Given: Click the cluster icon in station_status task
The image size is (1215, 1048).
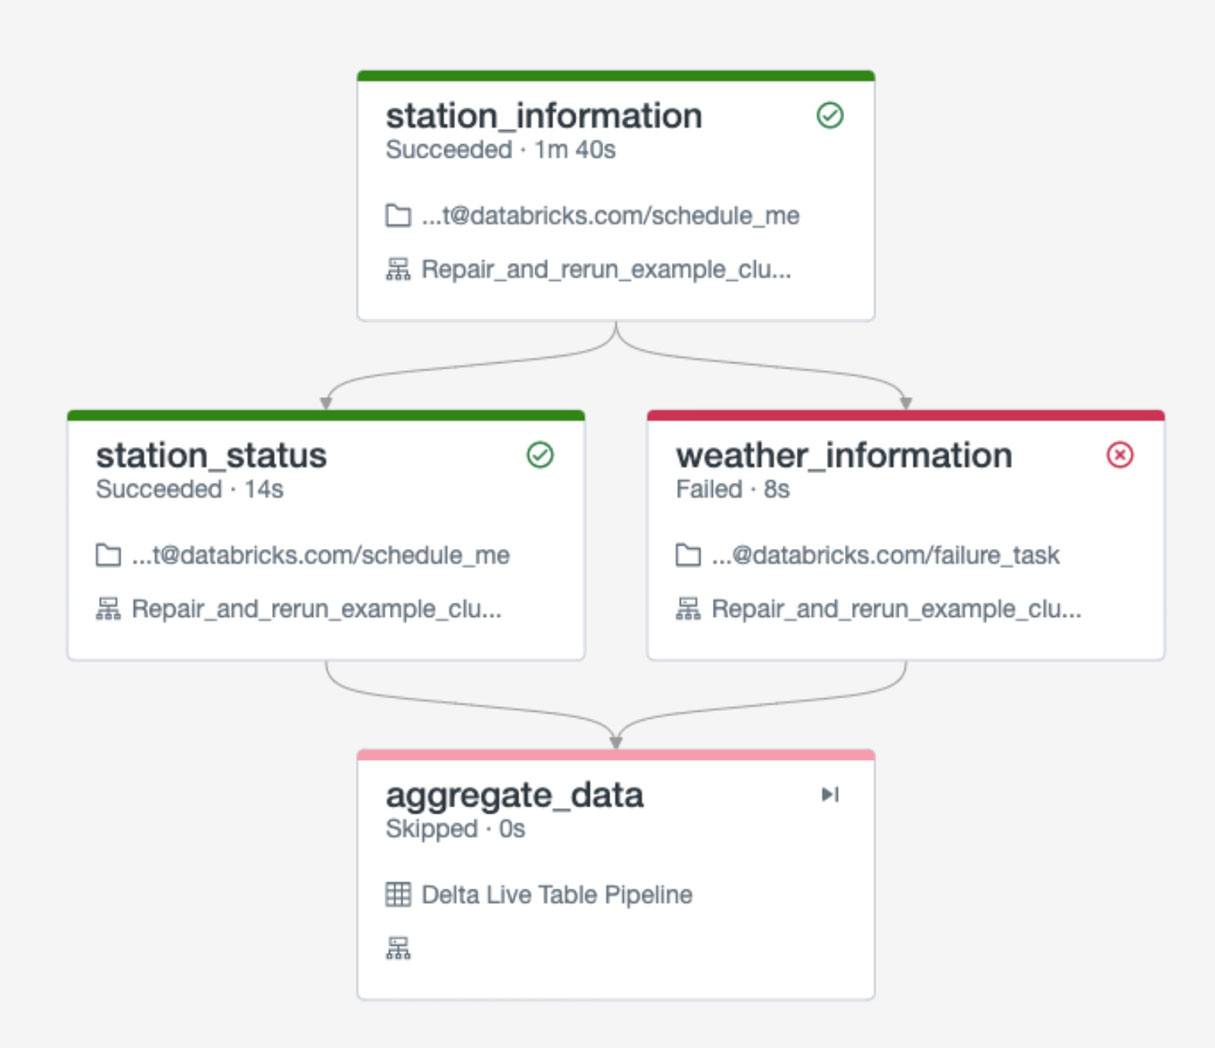Looking at the screenshot, I should tap(108, 609).
